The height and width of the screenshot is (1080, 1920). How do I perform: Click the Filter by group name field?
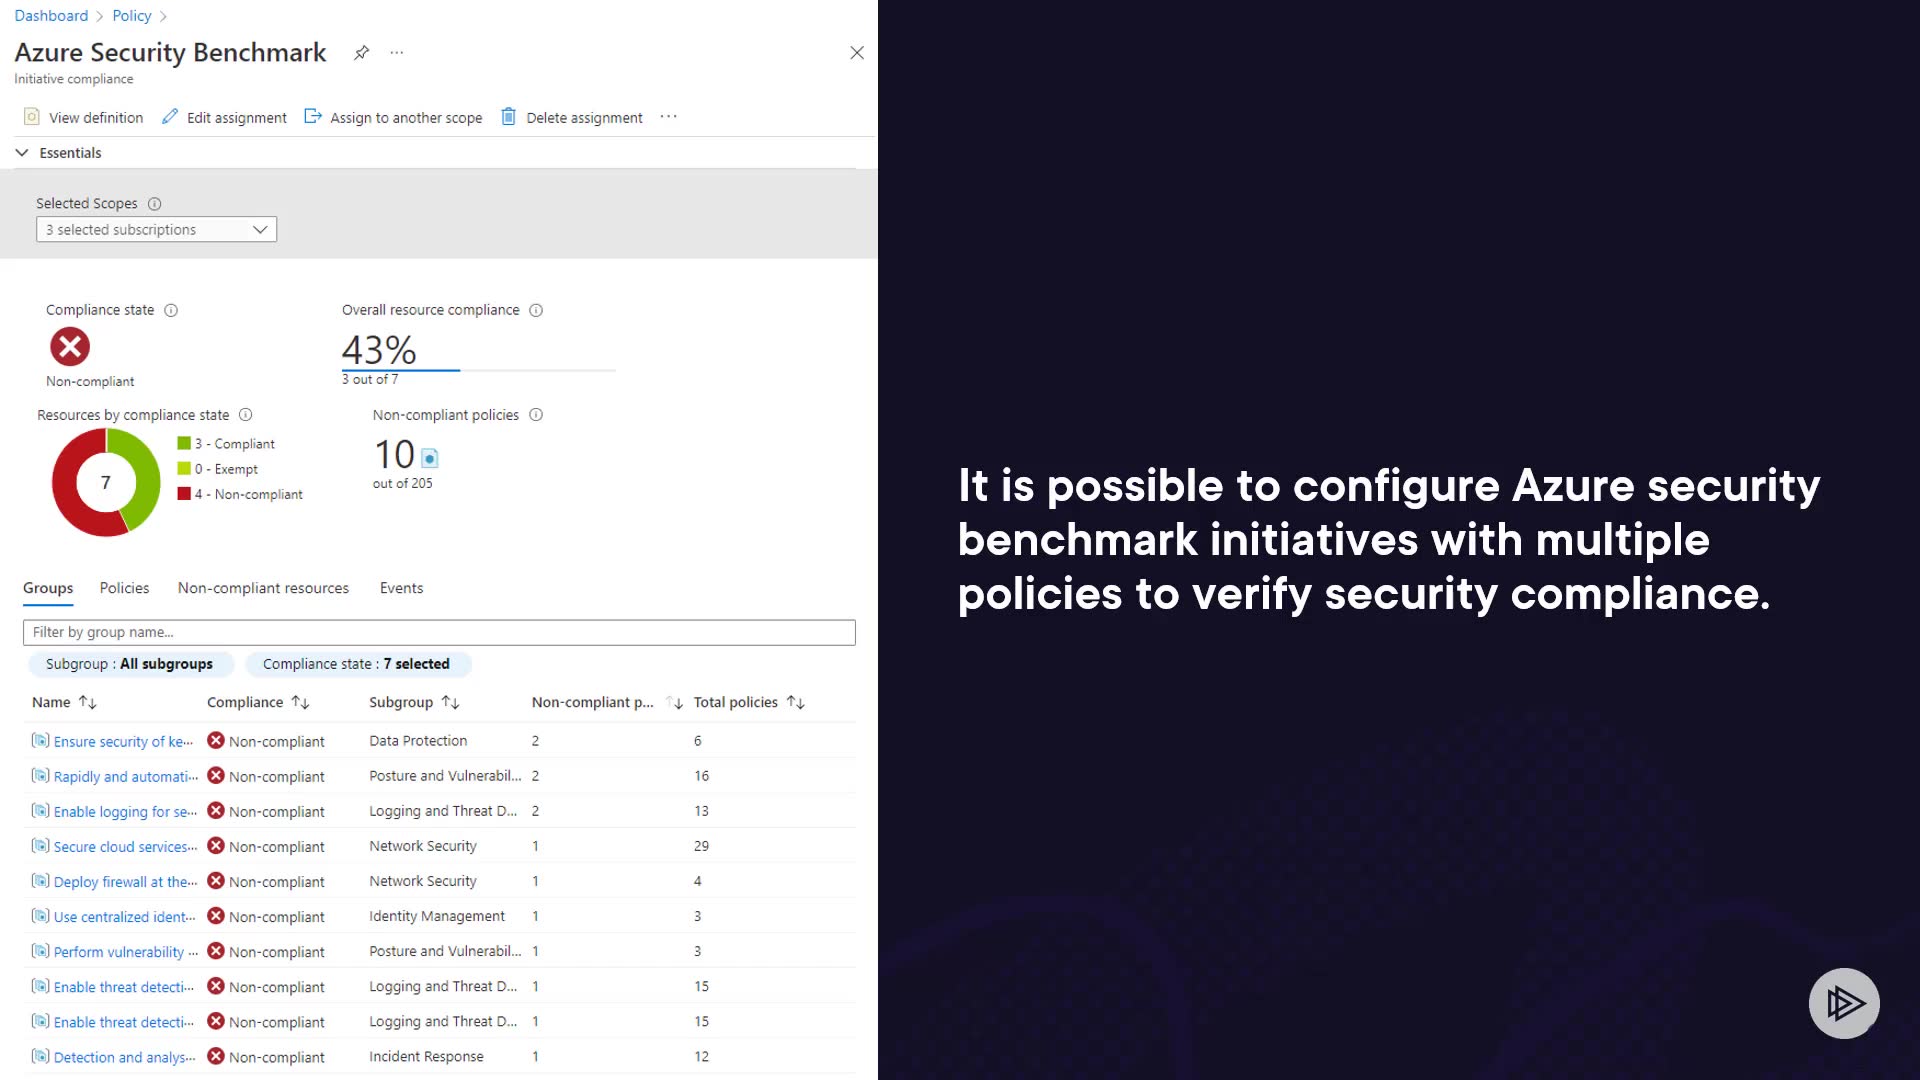pos(439,632)
